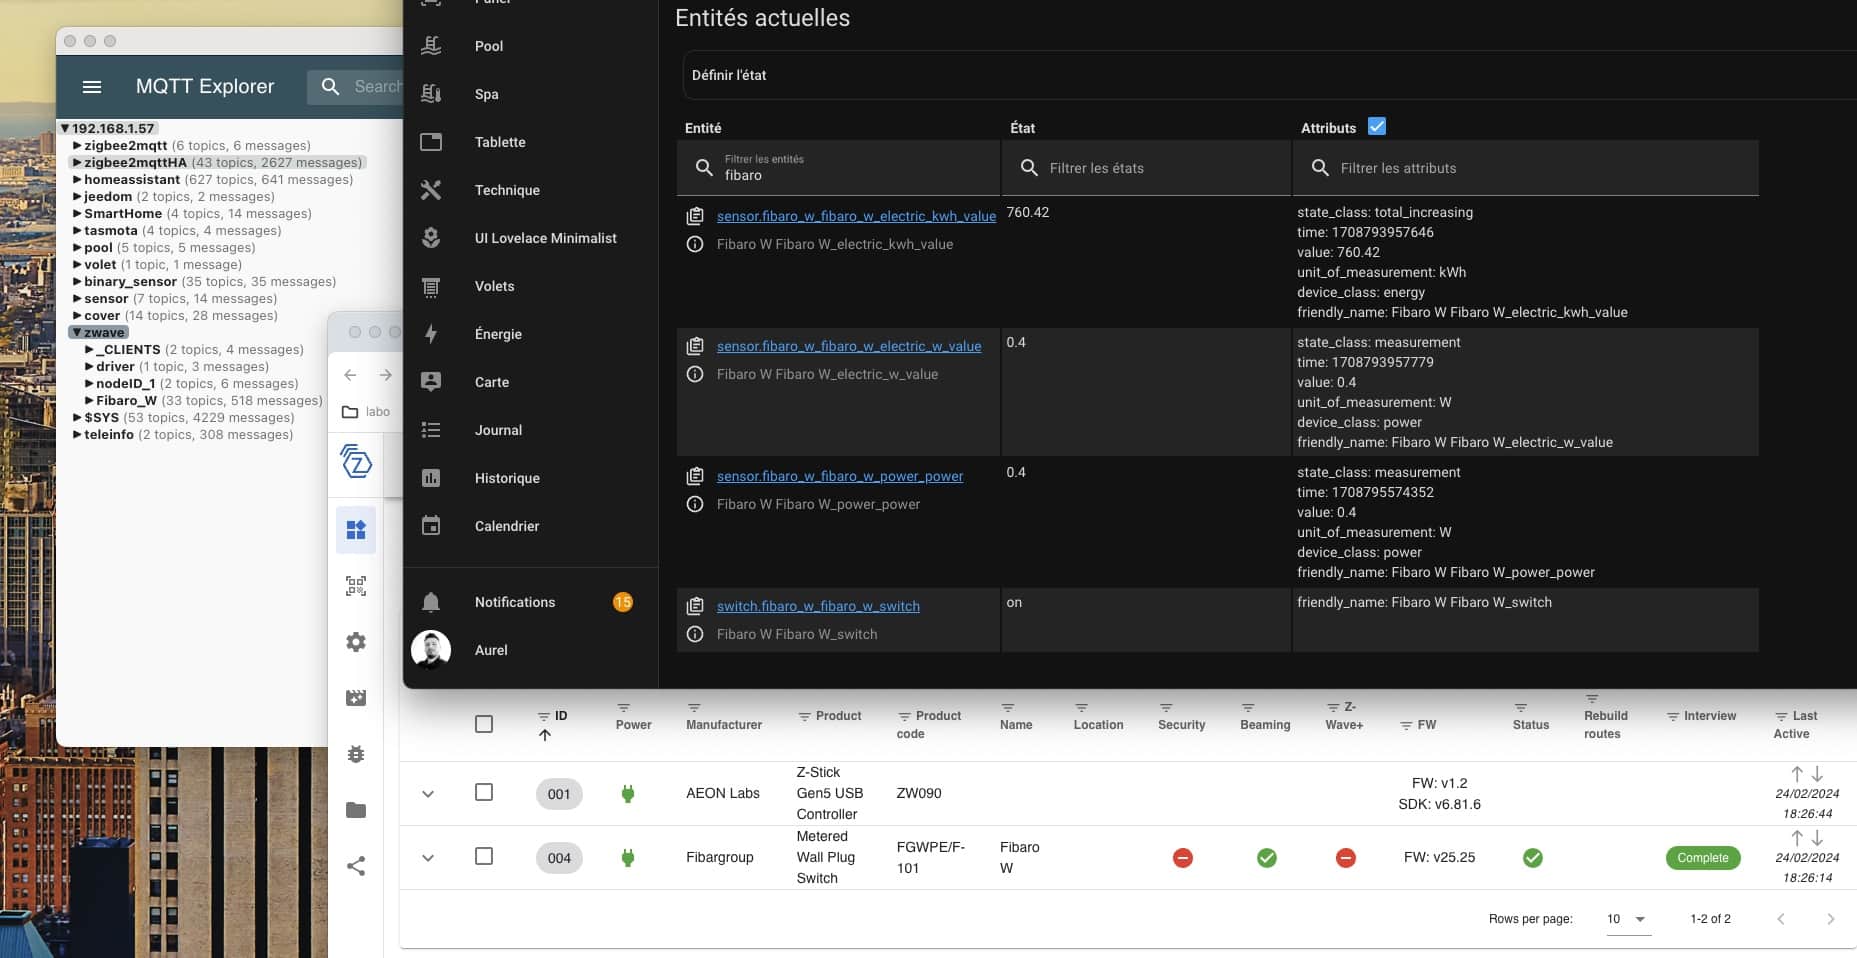Click the Carte map icon
The height and width of the screenshot is (958, 1857).
point(431,382)
